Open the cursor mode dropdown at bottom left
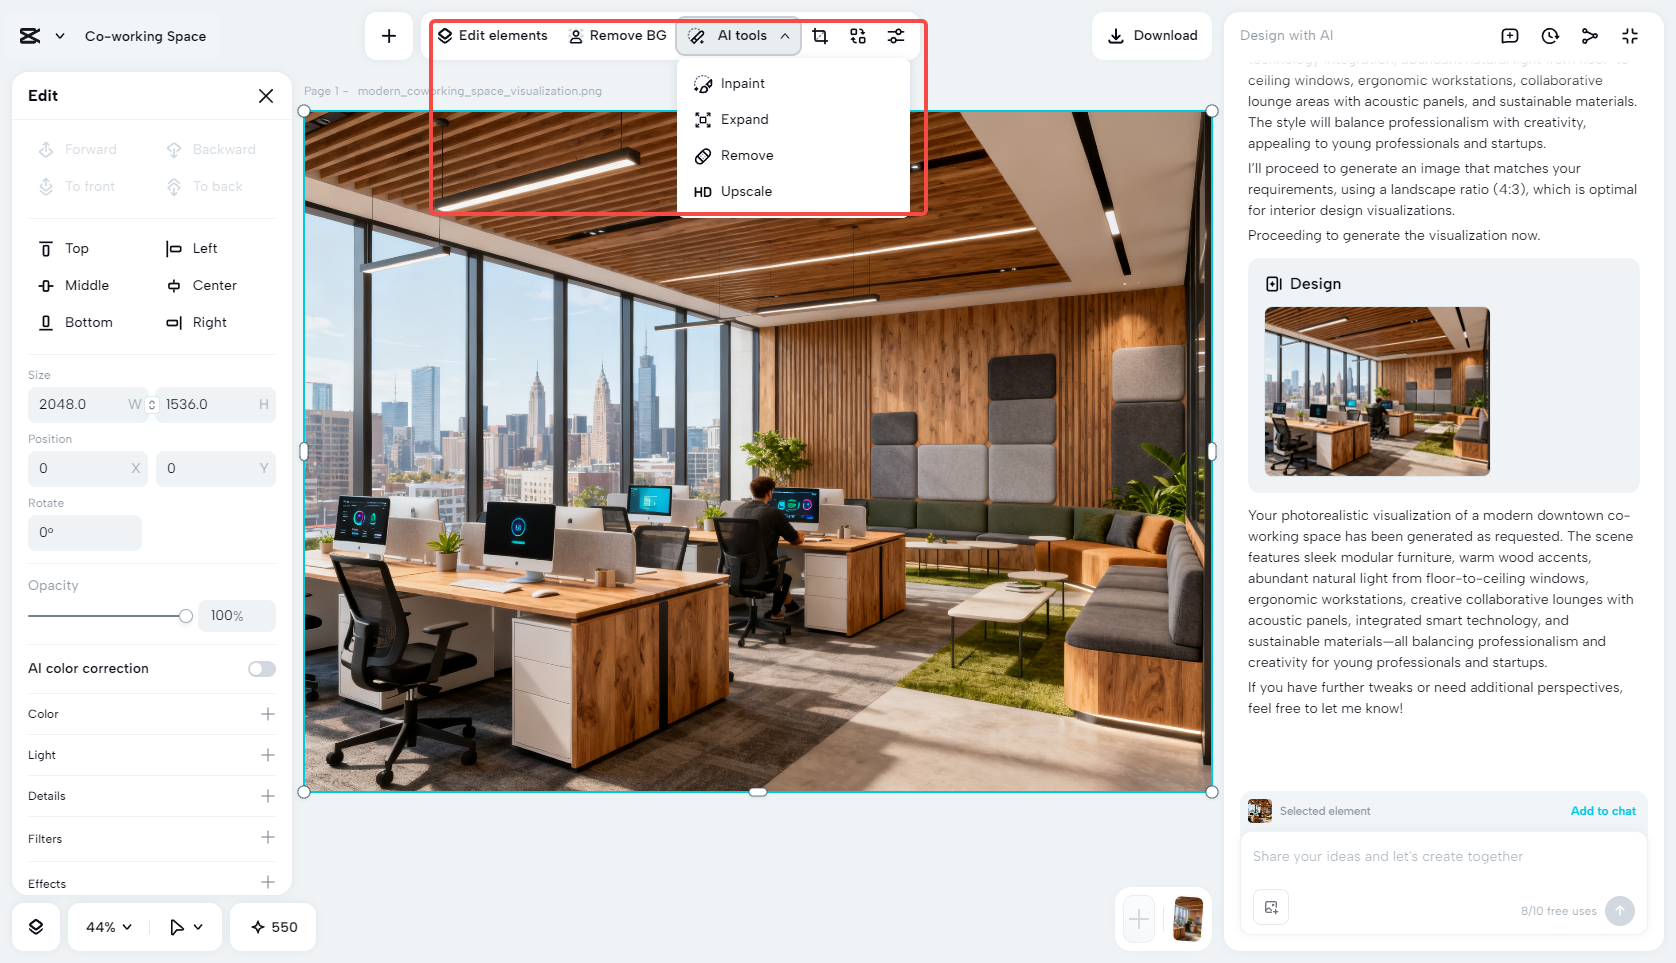 pos(184,927)
